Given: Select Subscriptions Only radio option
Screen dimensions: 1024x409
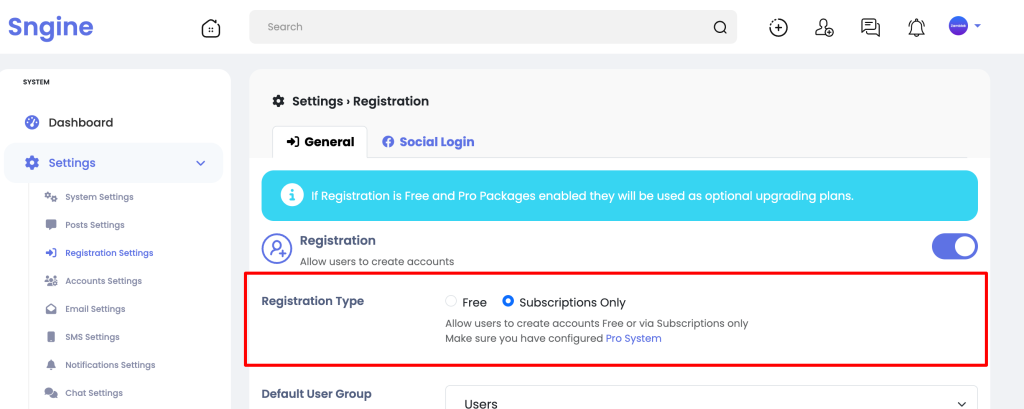Looking at the screenshot, I should 508,301.
